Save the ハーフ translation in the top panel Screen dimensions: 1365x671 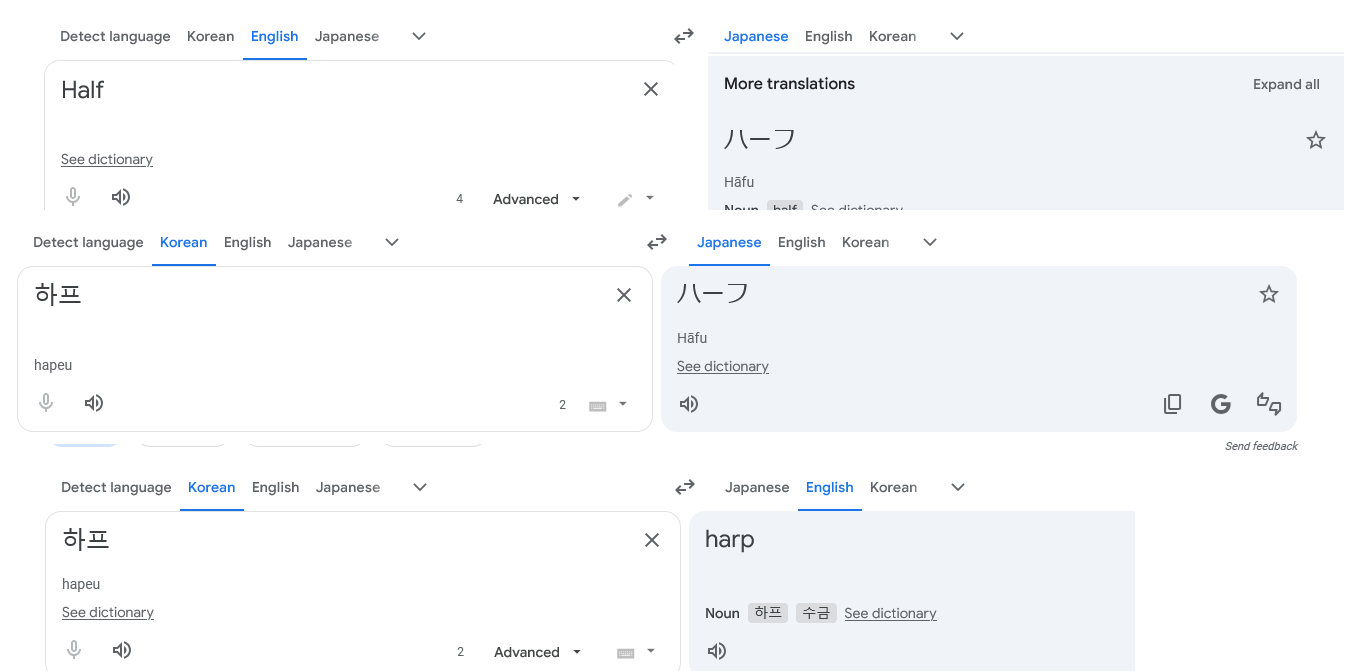tap(1316, 141)
